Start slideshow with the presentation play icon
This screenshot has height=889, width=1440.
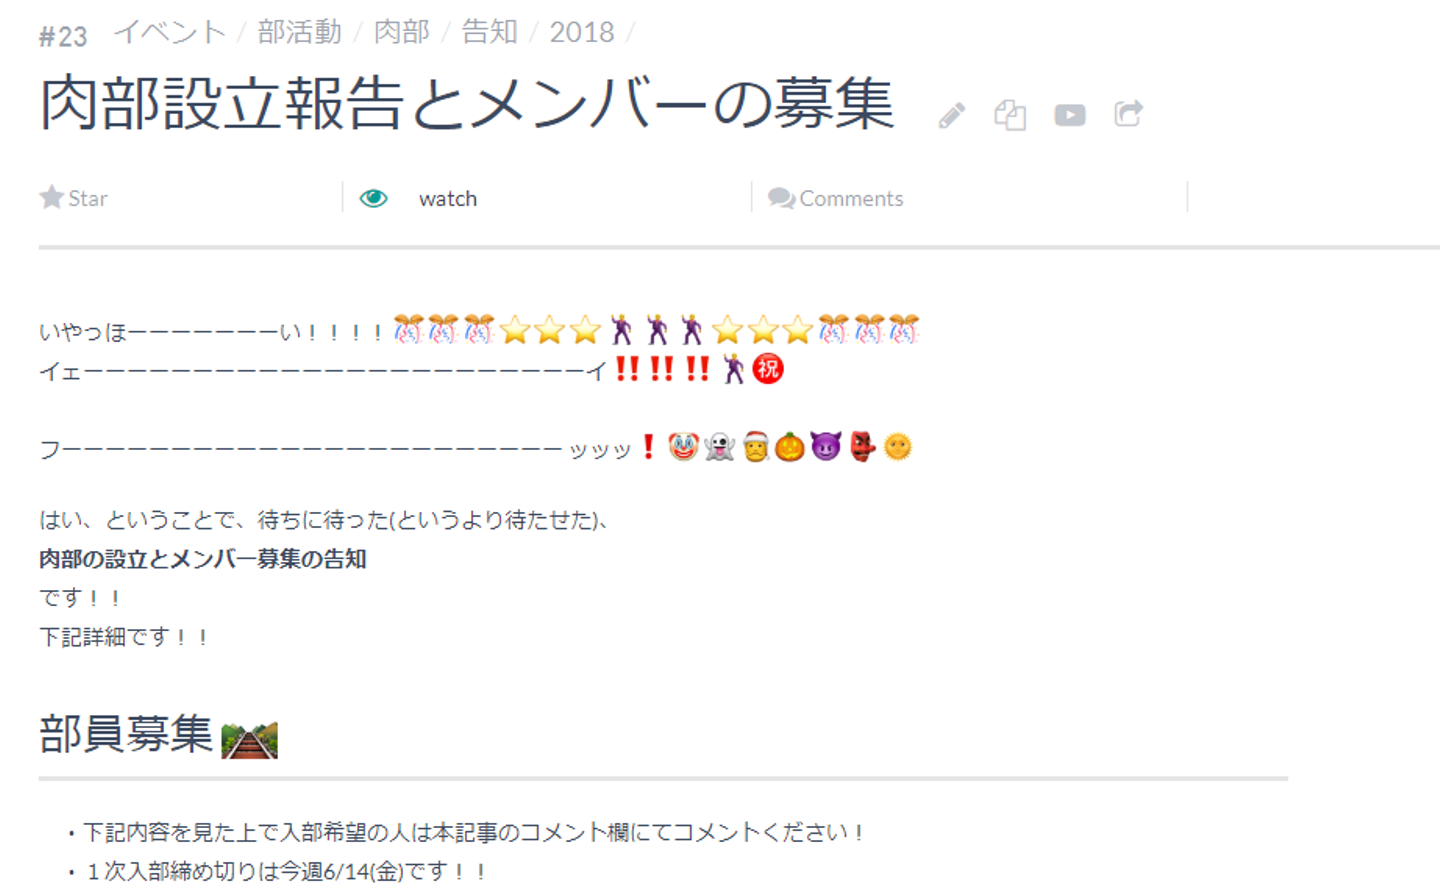tap(1070, 115)
